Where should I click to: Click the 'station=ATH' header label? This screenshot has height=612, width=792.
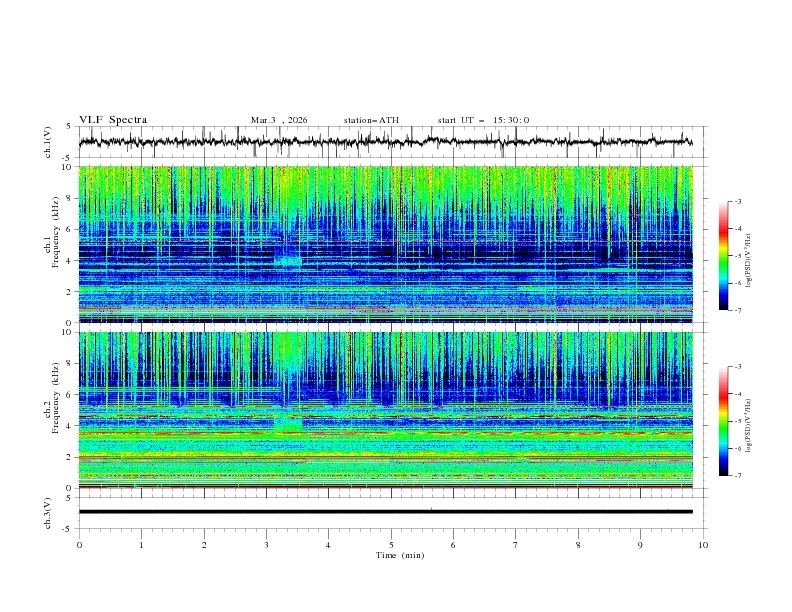tap(371, 120)
